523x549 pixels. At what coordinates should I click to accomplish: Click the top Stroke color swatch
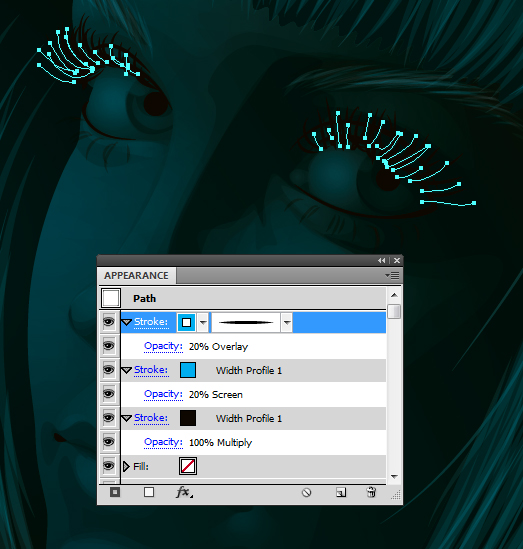[186, 322]
